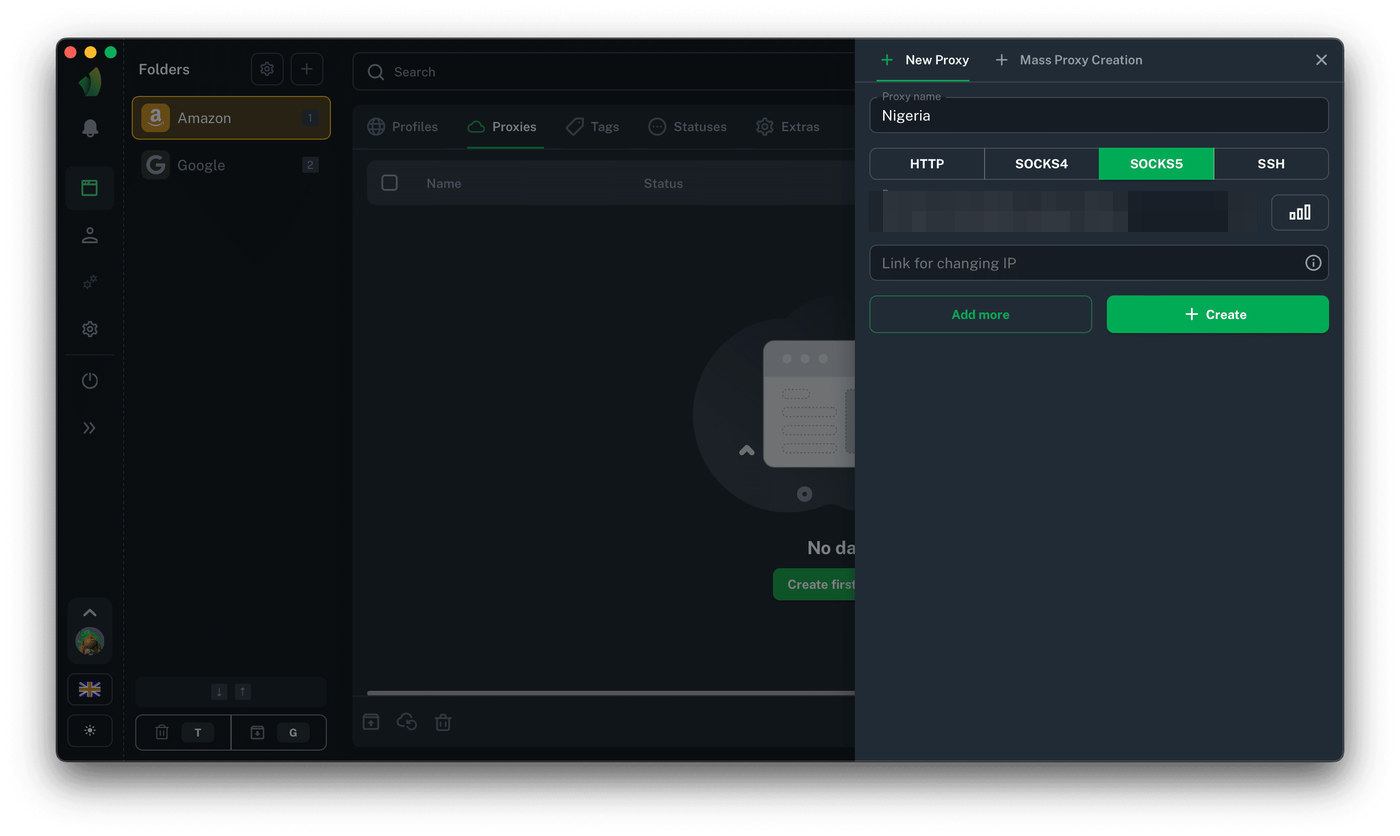Image resolution: width=1400 pixels, height=836 pixels.
Task: Switch to the Profiles tab
Action: [x=403, y=127]
